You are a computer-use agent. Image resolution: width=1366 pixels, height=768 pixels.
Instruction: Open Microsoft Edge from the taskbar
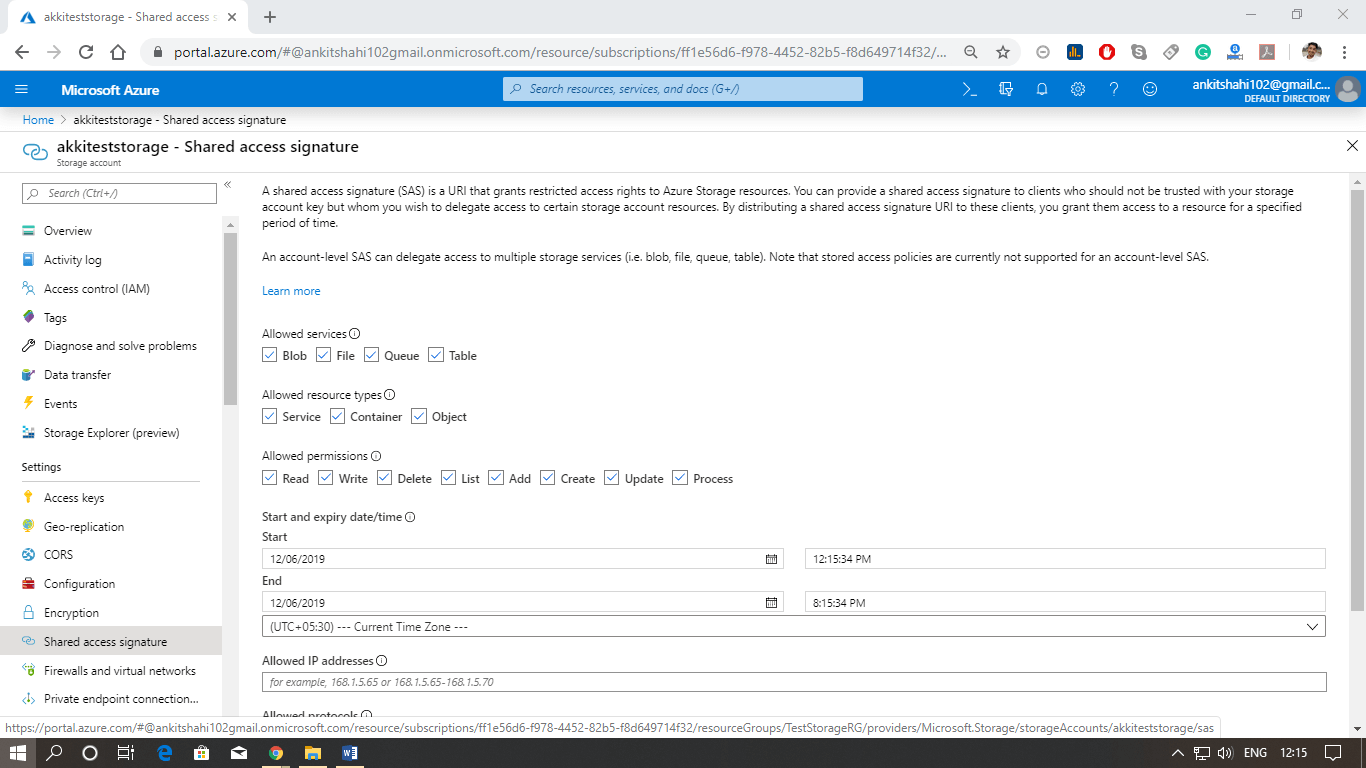(x=164, y=752)
